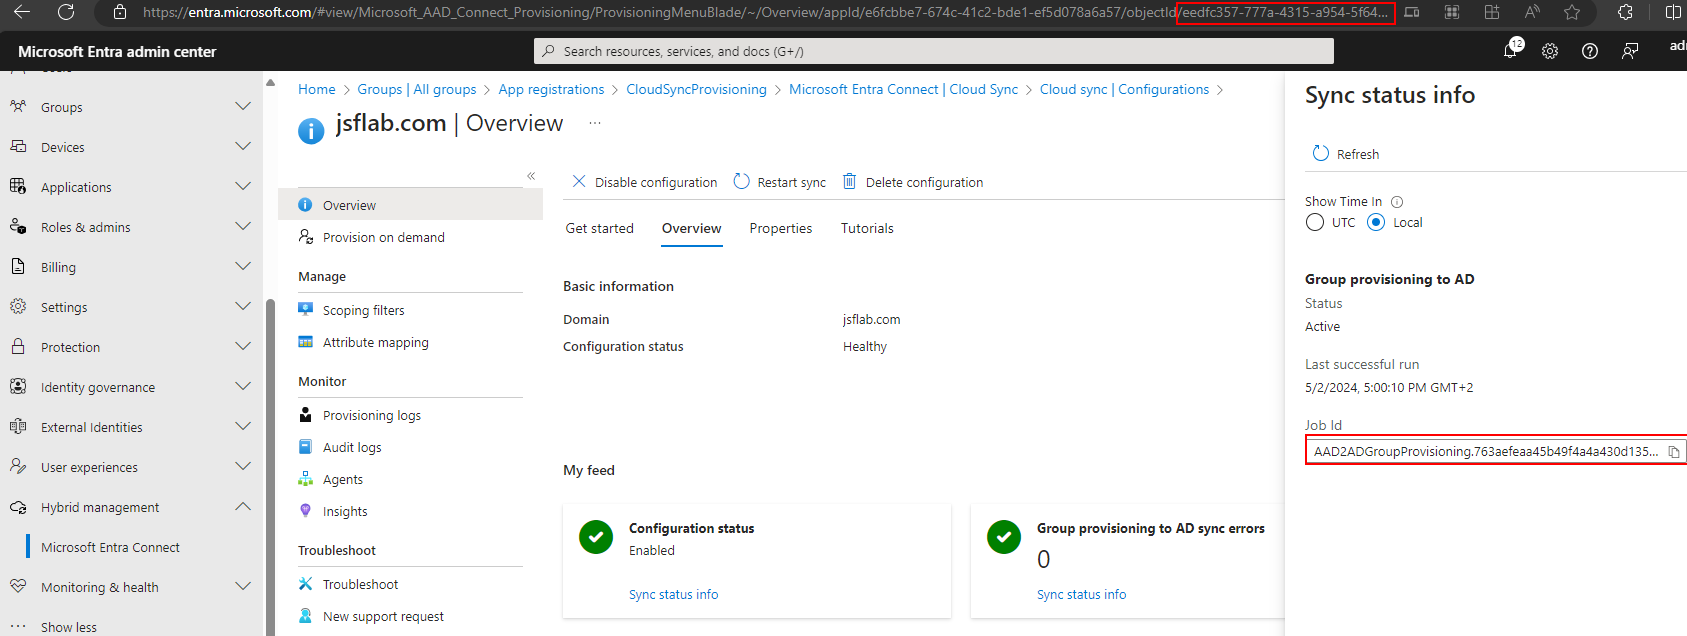Viewport: 1687px width, 636px height.
Task: Click the browser back arrow
Action: click(x=22, y=12)
